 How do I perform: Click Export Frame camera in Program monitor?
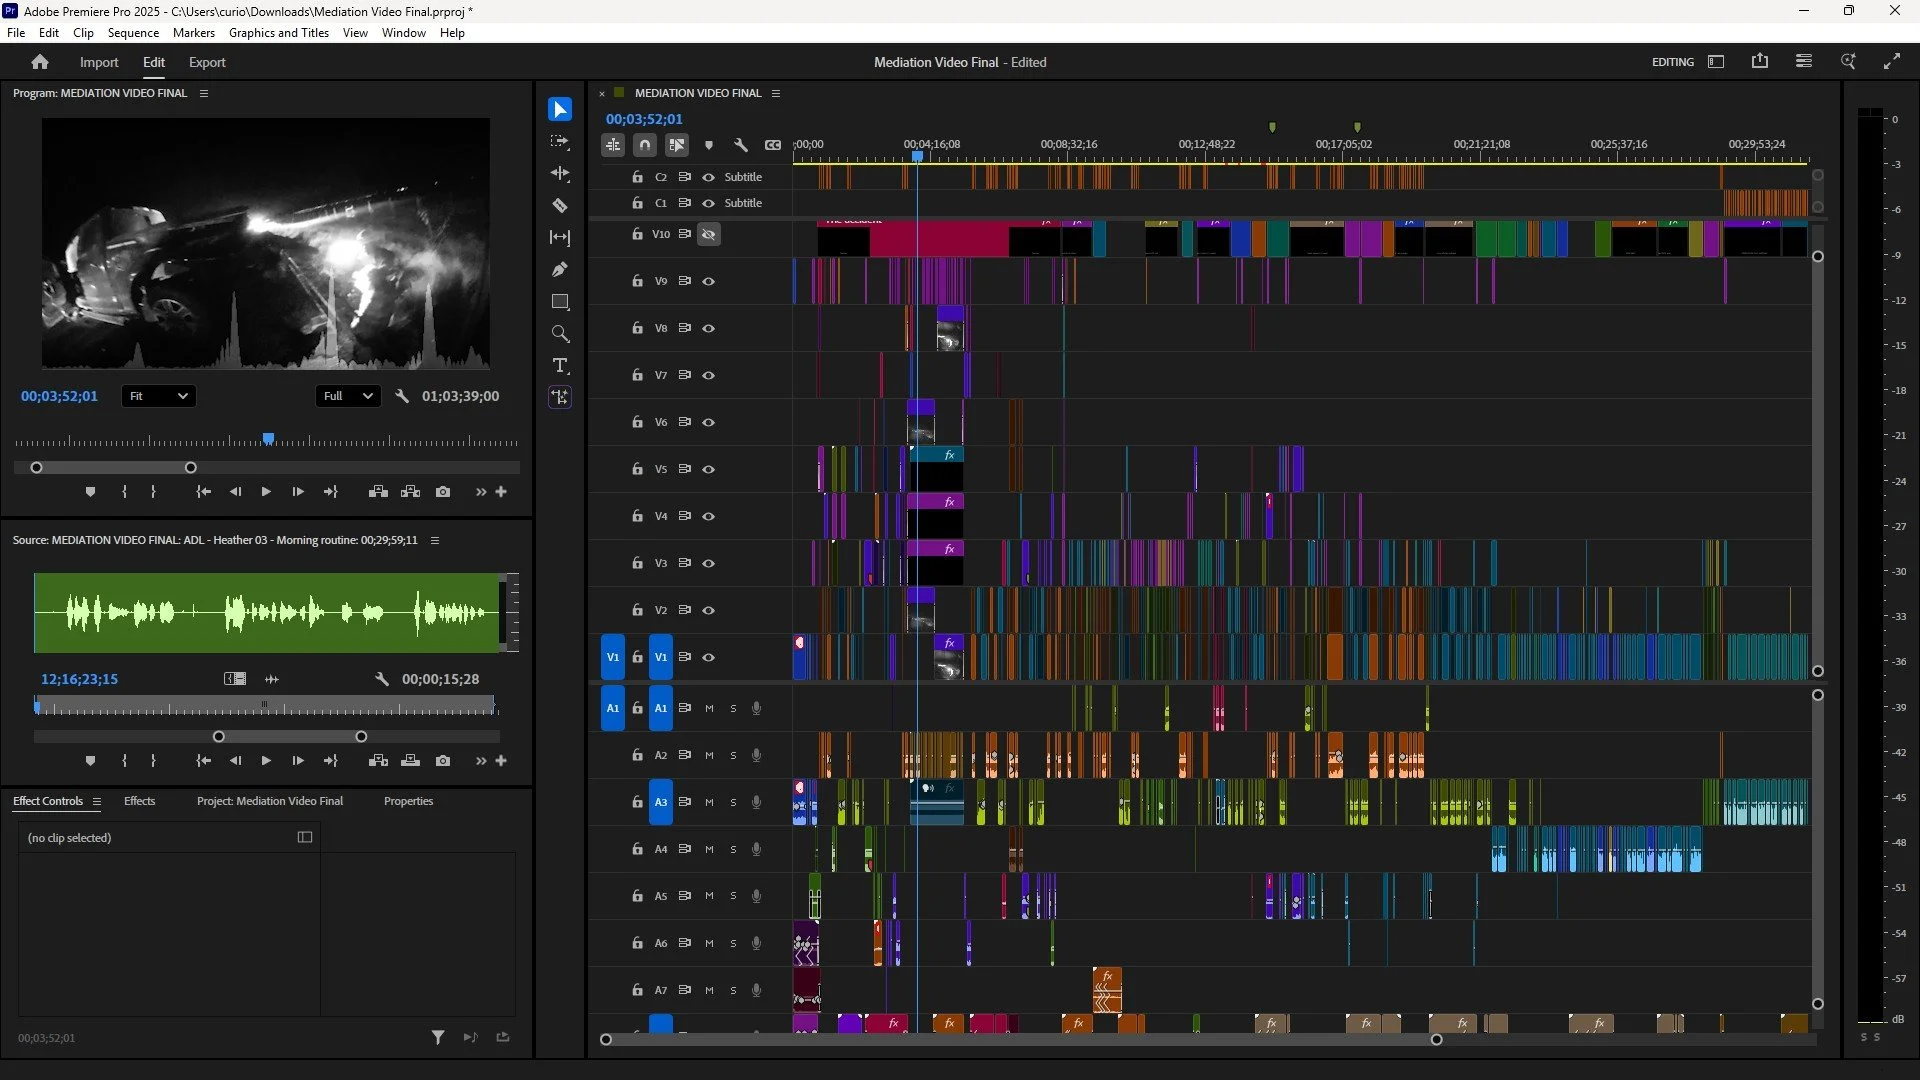pos(443,492)
